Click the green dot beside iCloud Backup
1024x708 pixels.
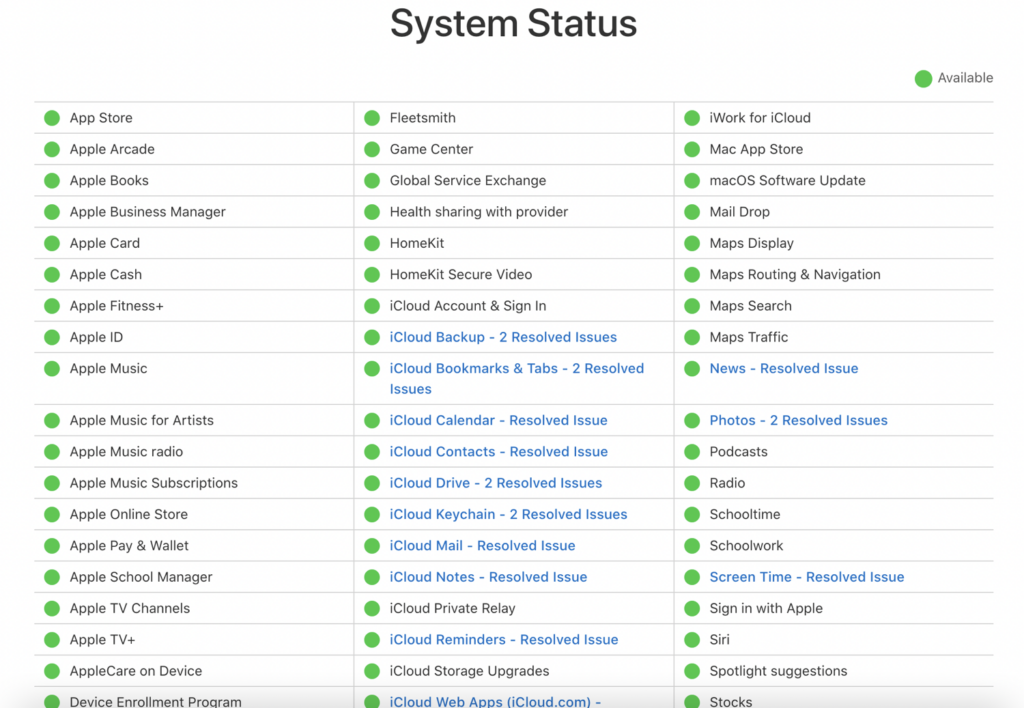click(x=372, y=338)
